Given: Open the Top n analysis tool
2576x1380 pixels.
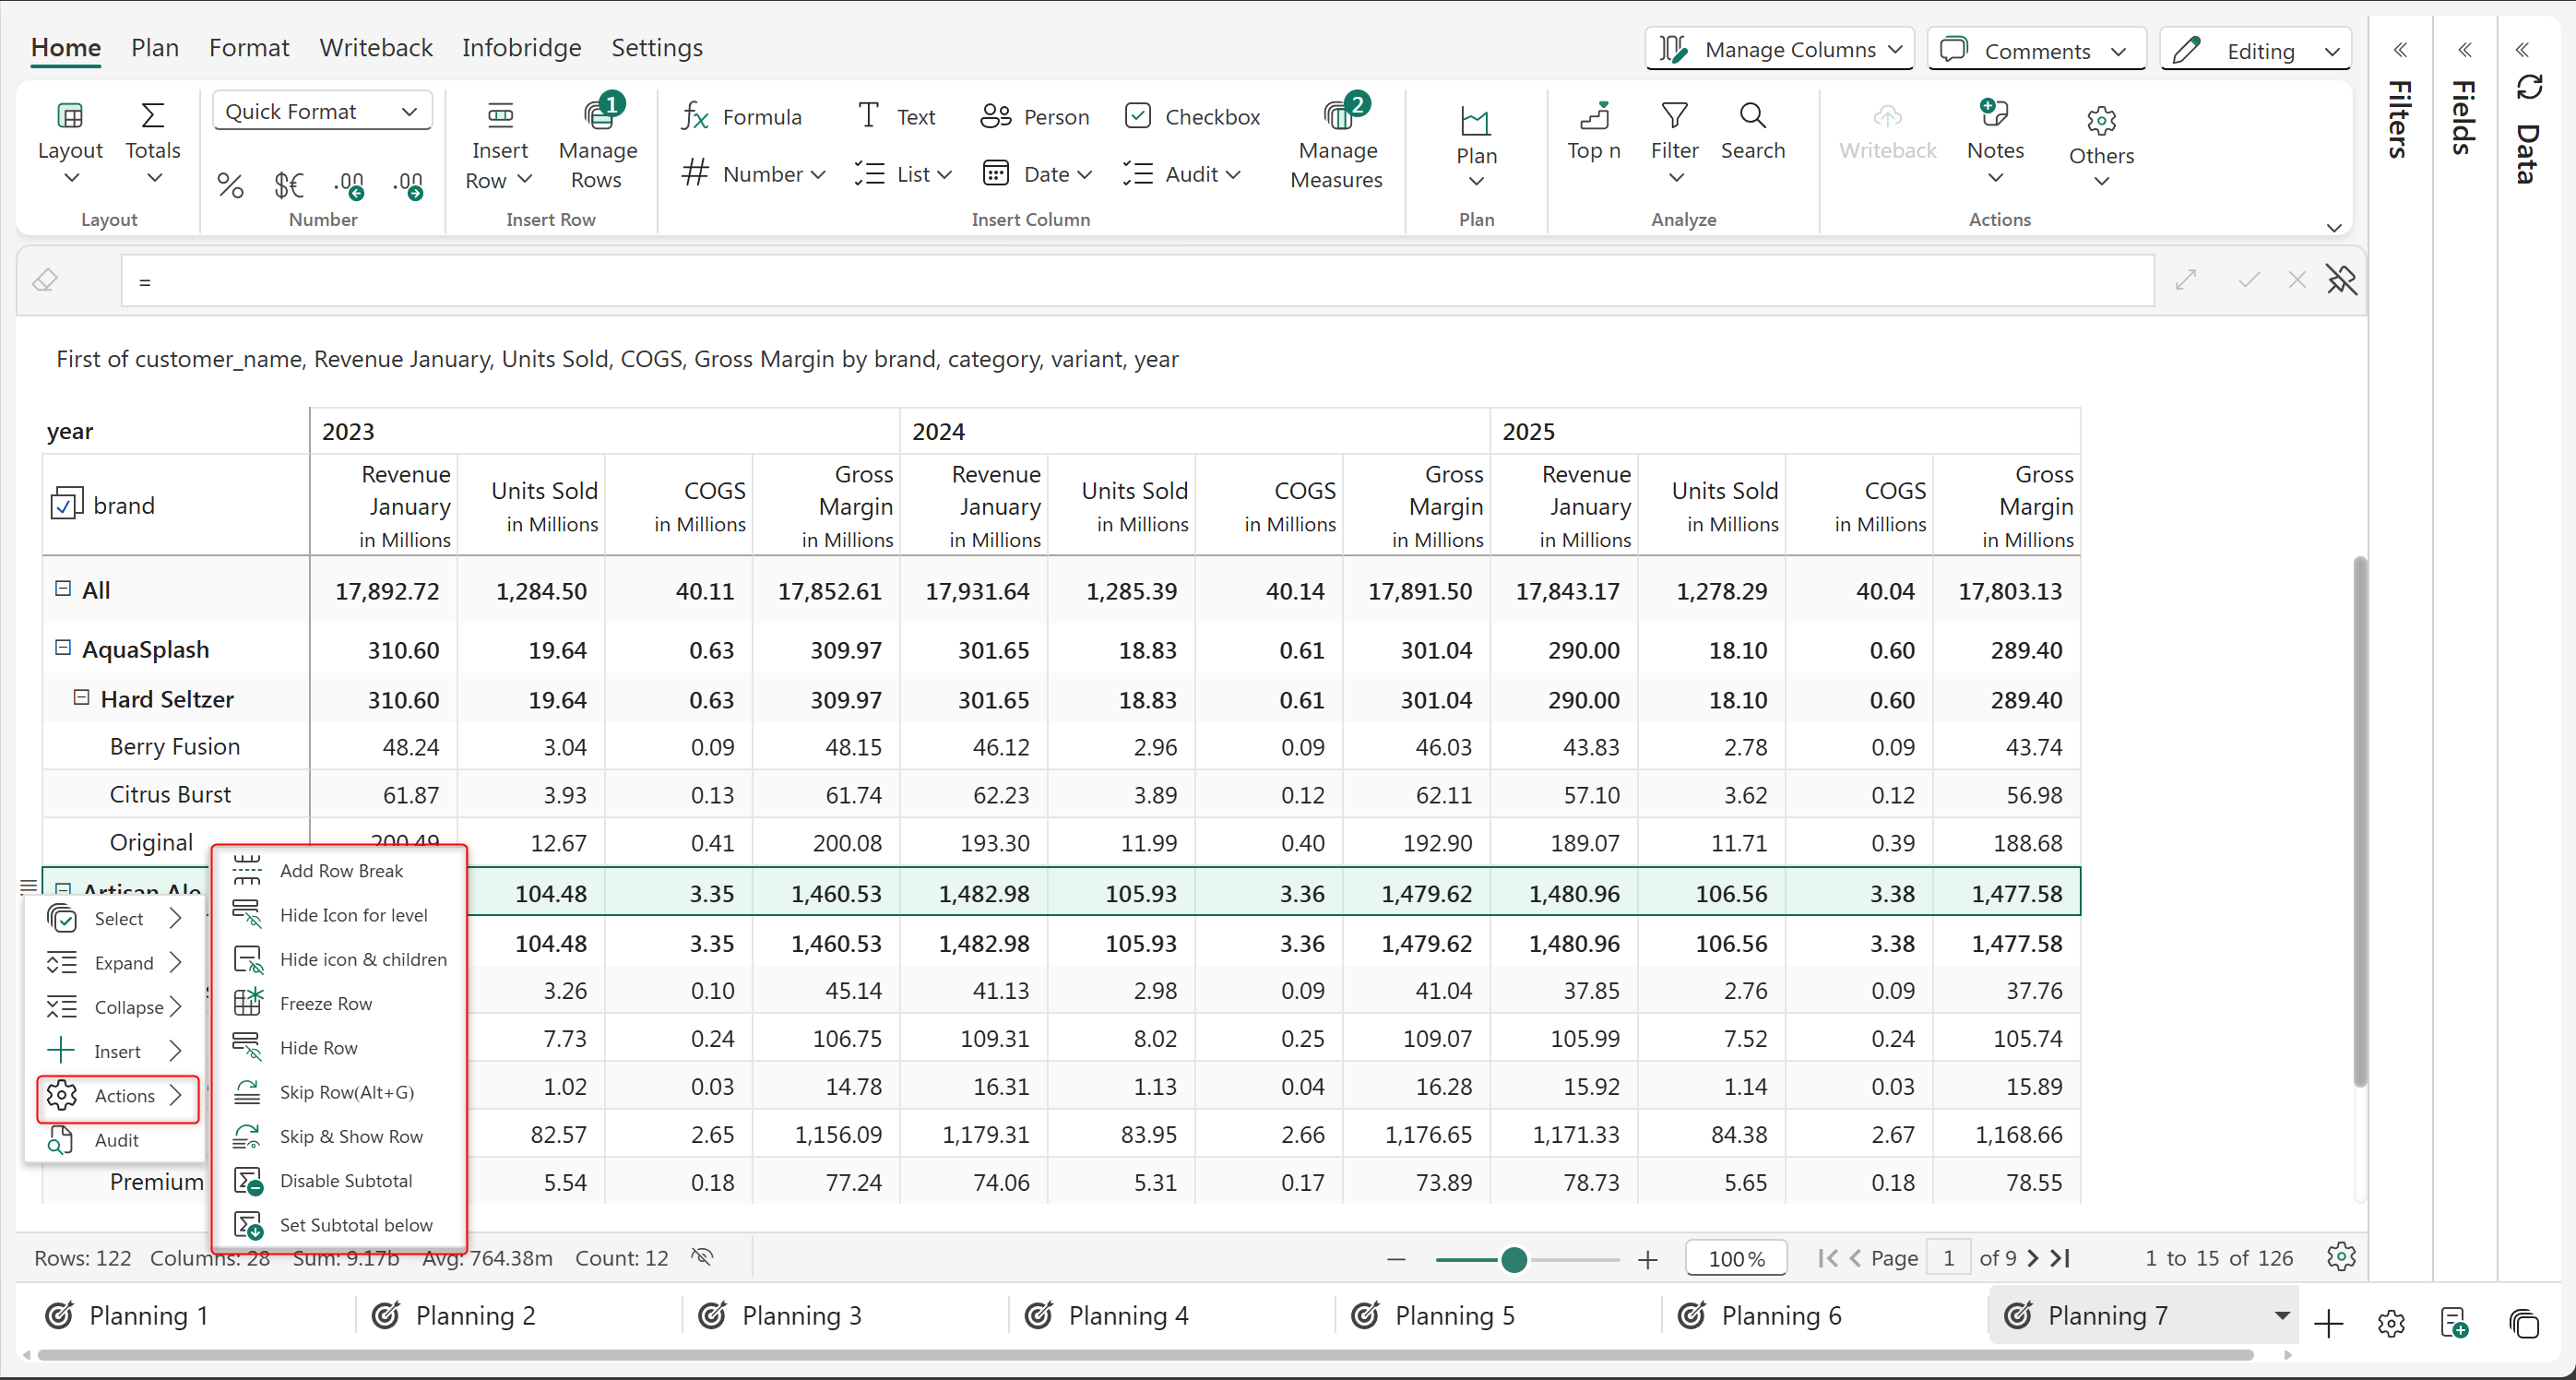Looking at the screenshot, I should tap(1593, 131).
